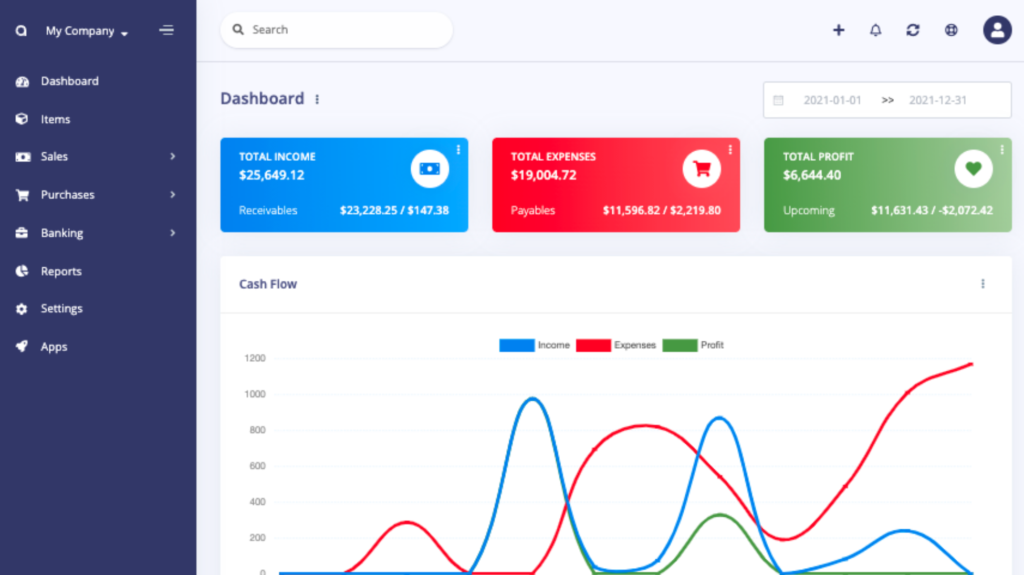This screenshot has width=1024, height=575.
Task: Click the Purchases cart icon in the sidebar
Action: [22, 195]
